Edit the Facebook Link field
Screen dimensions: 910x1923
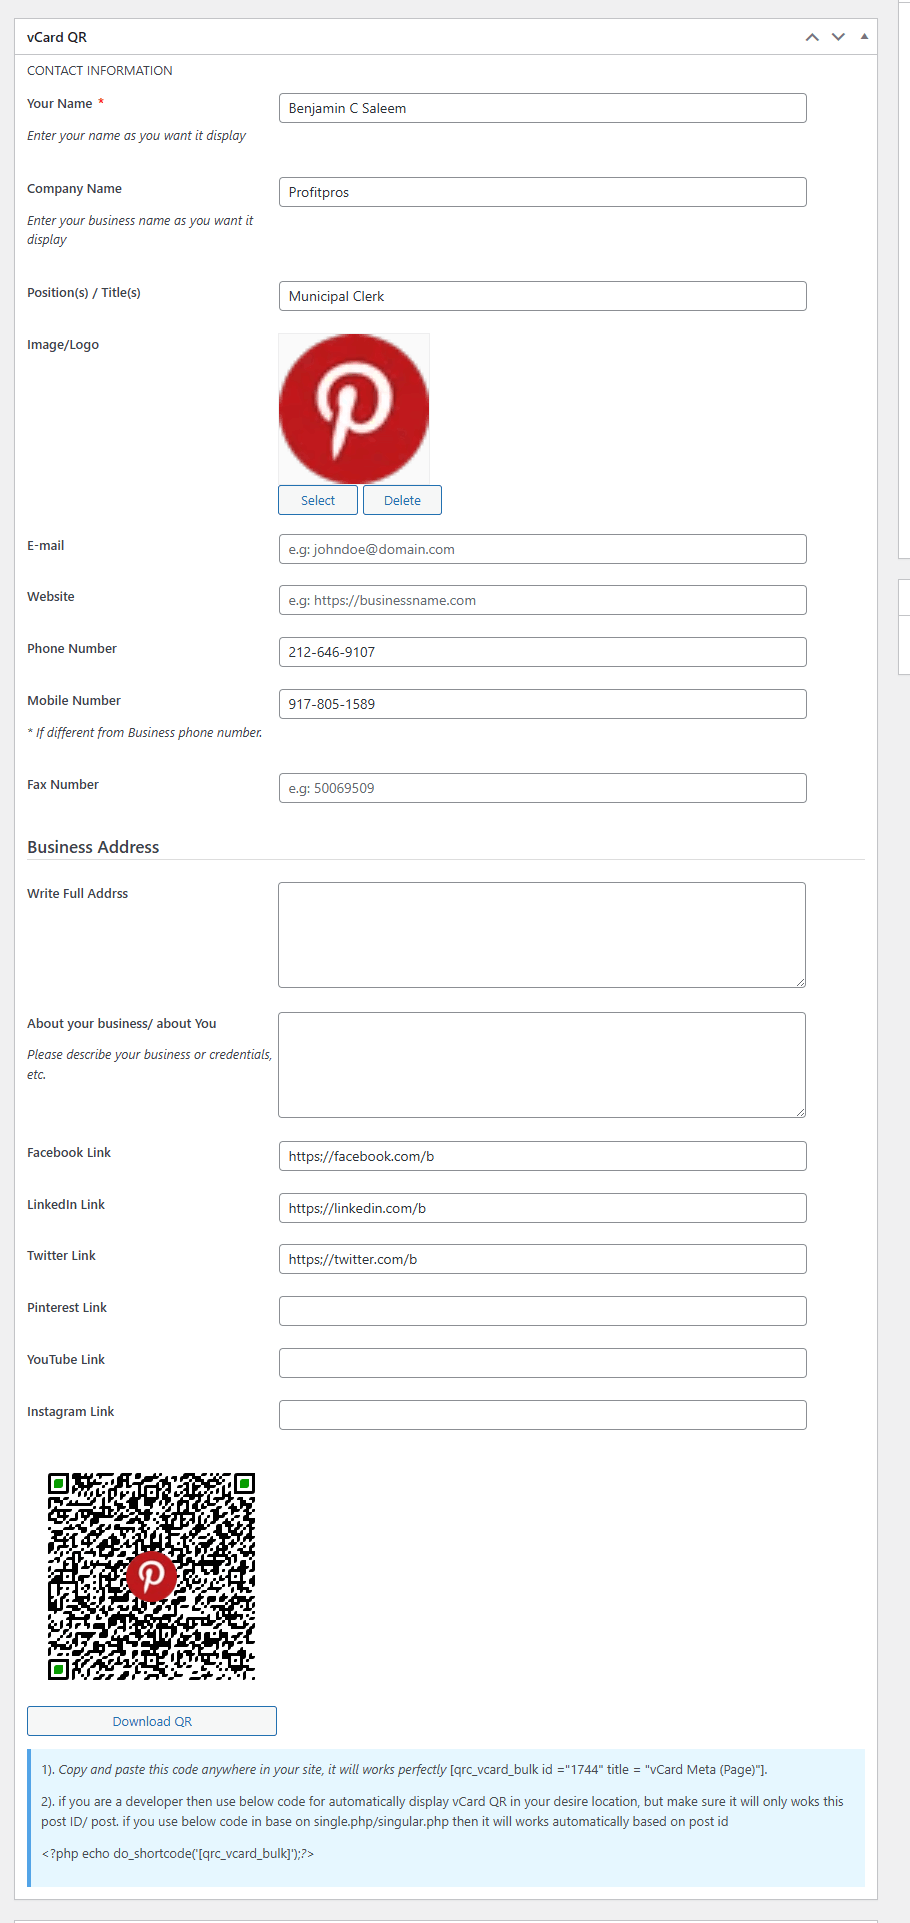pyautogui.click(x=542, y=1156)
